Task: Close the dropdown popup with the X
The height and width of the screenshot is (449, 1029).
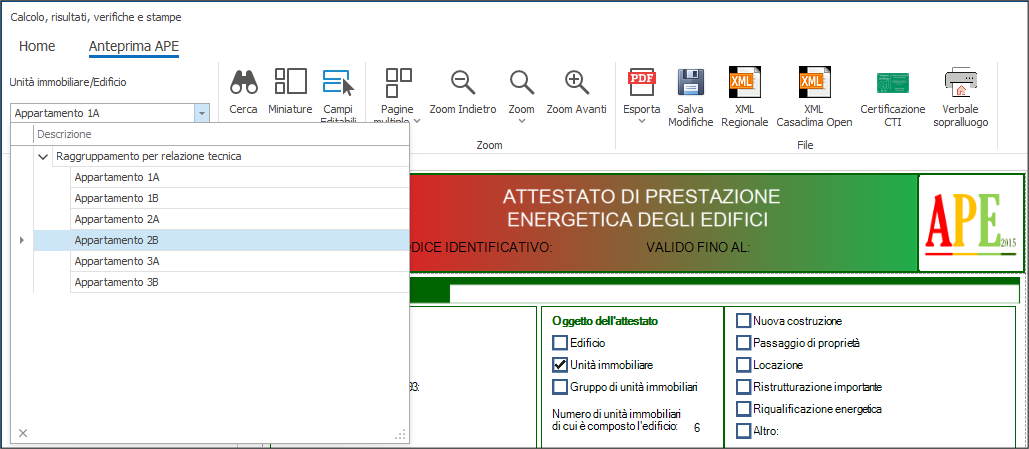Action: (23, 433)
